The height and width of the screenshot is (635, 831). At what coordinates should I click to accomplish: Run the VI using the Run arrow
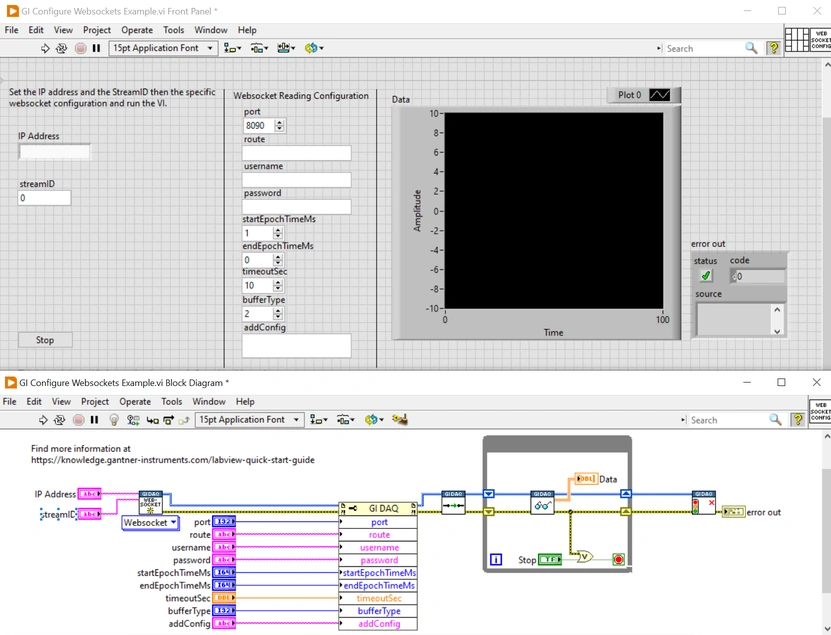(44, 48)
